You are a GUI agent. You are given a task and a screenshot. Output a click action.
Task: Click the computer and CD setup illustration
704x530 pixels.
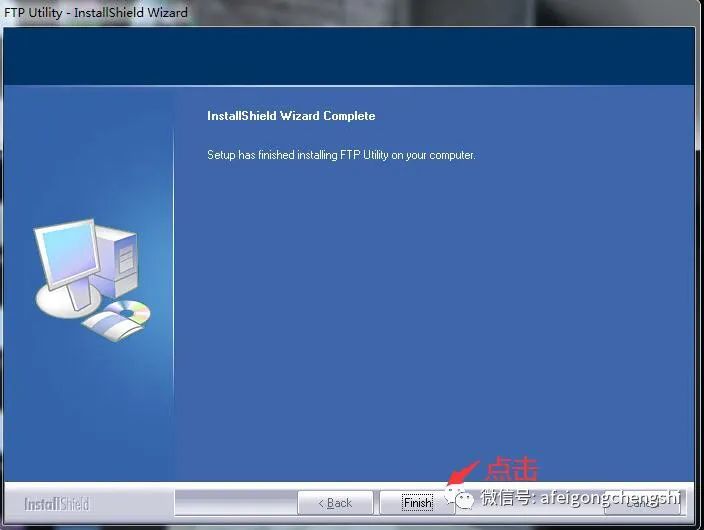coord(92,280)
